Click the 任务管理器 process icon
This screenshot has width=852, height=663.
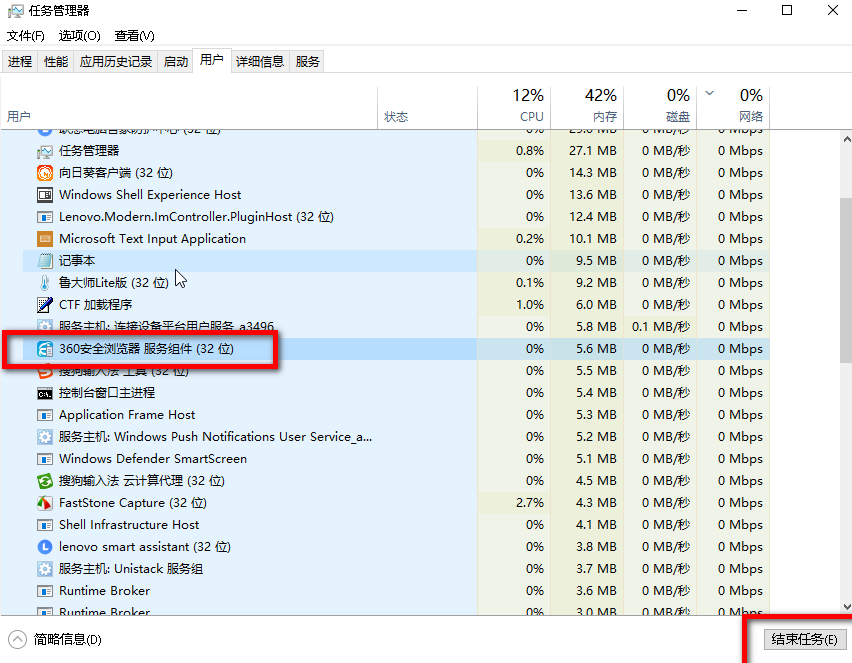click(45, 151)
